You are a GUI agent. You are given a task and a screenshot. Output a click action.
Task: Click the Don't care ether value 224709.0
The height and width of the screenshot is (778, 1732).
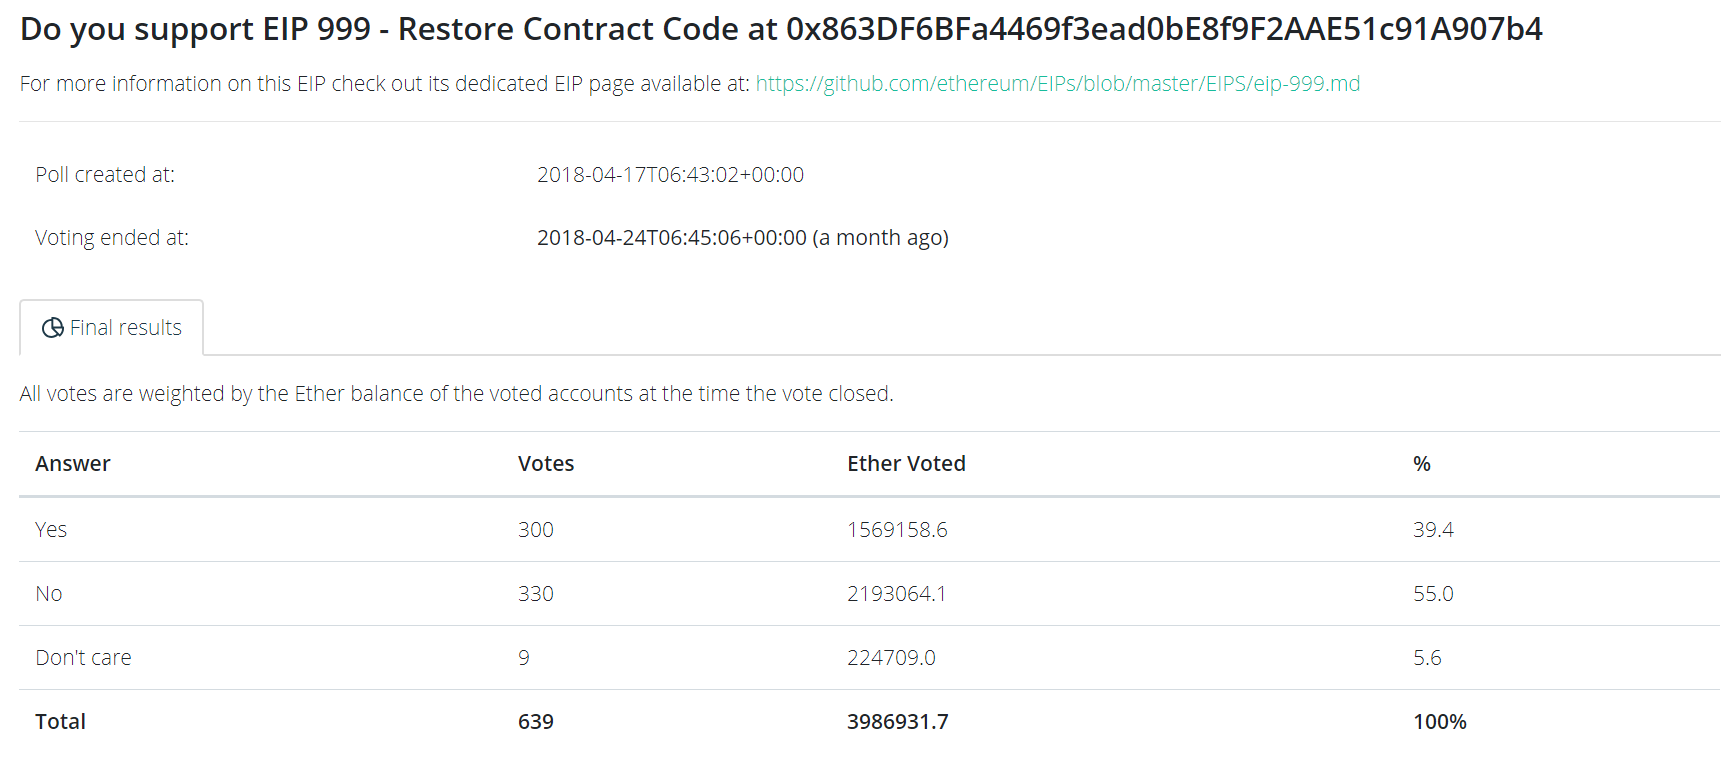pos(891,658)
